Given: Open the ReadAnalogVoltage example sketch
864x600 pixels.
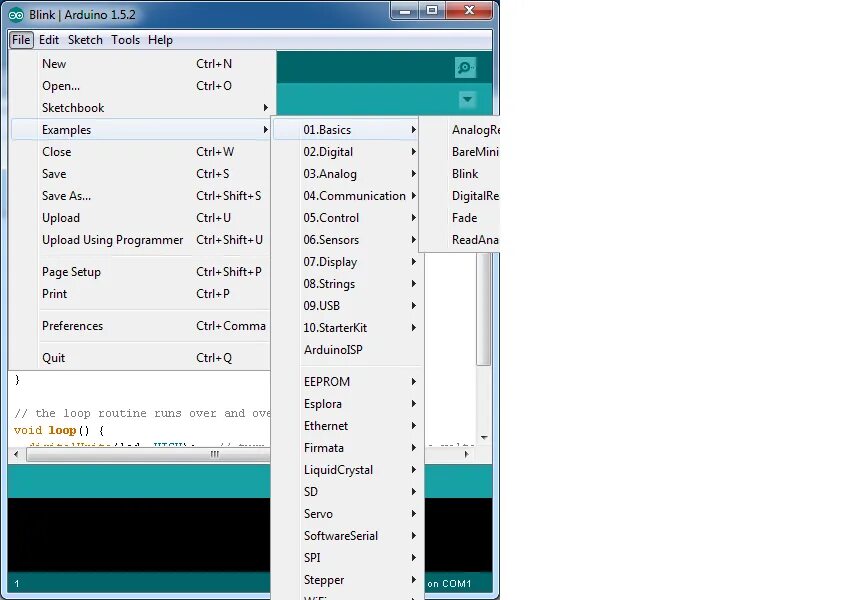Looking at the screenshot, I should 461,240.
